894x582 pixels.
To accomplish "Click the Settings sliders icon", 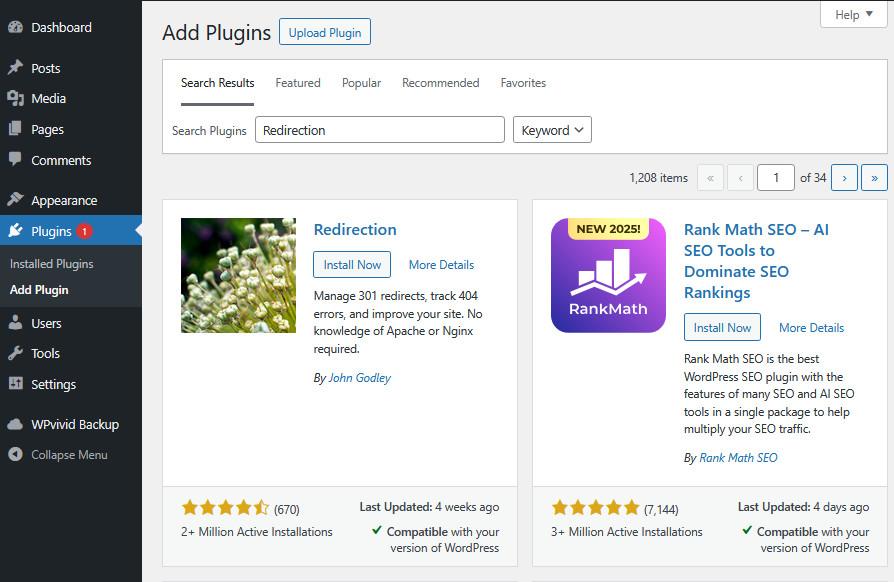I will point(15,384).
